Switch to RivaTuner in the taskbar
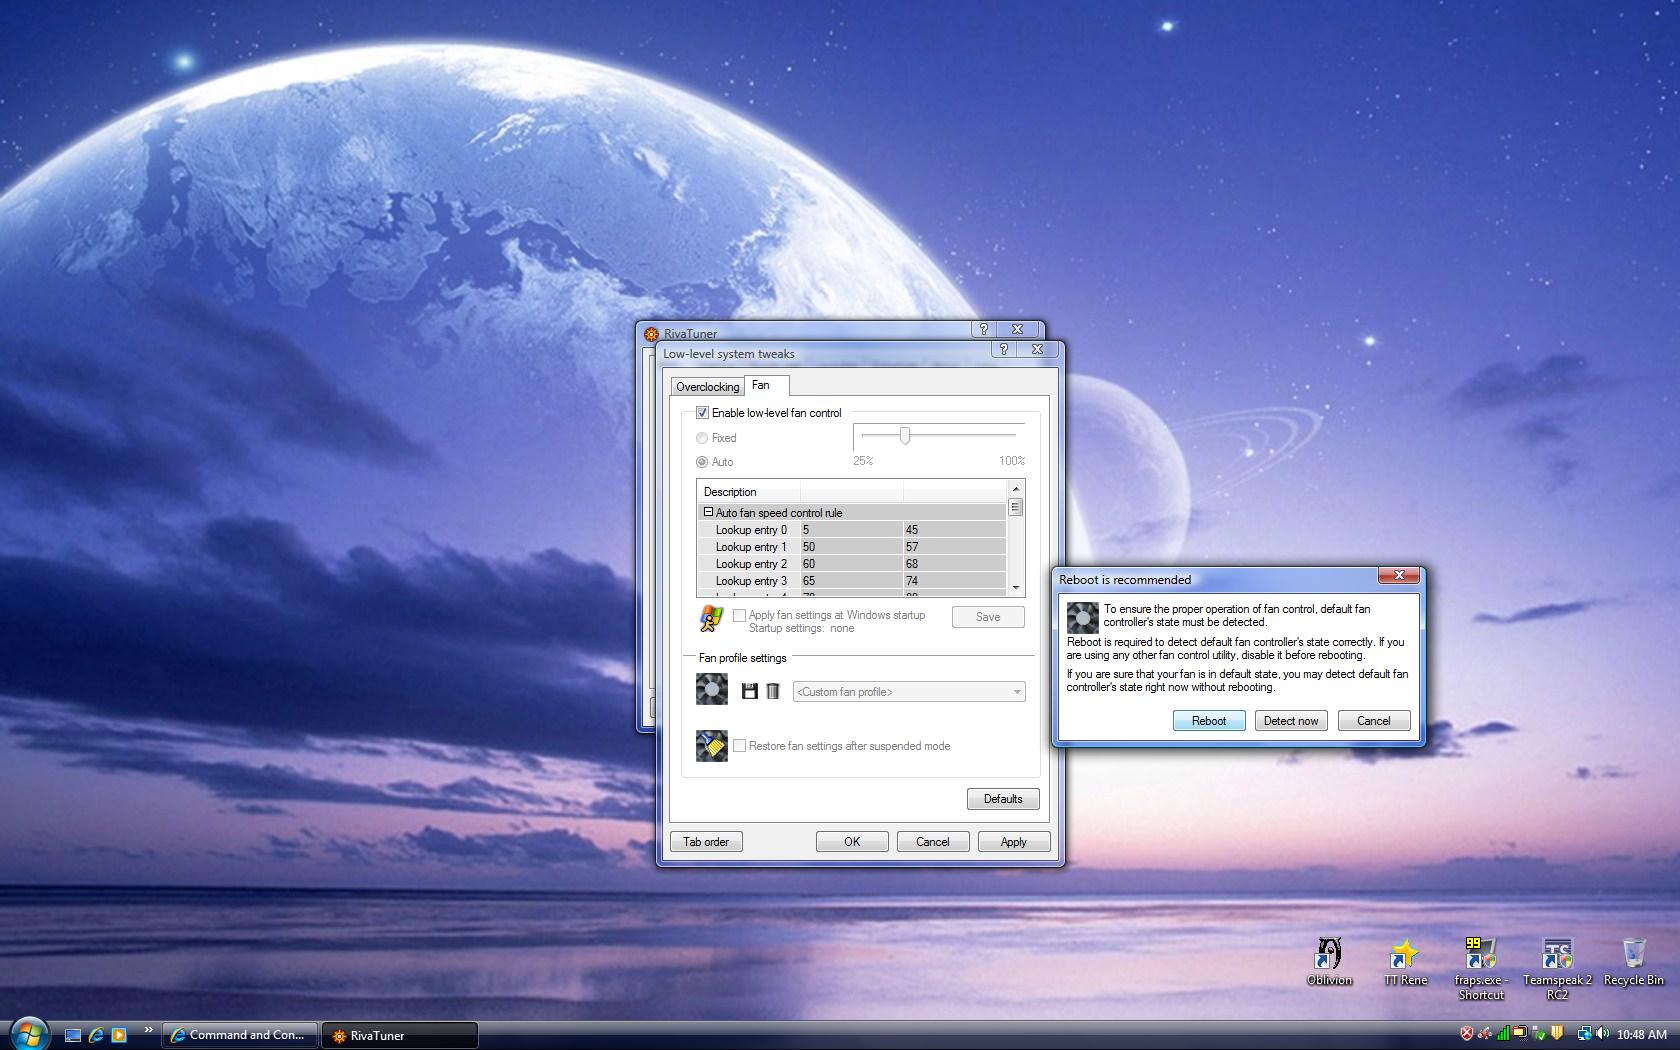1680x1050 pixels. pos(399,1035)
